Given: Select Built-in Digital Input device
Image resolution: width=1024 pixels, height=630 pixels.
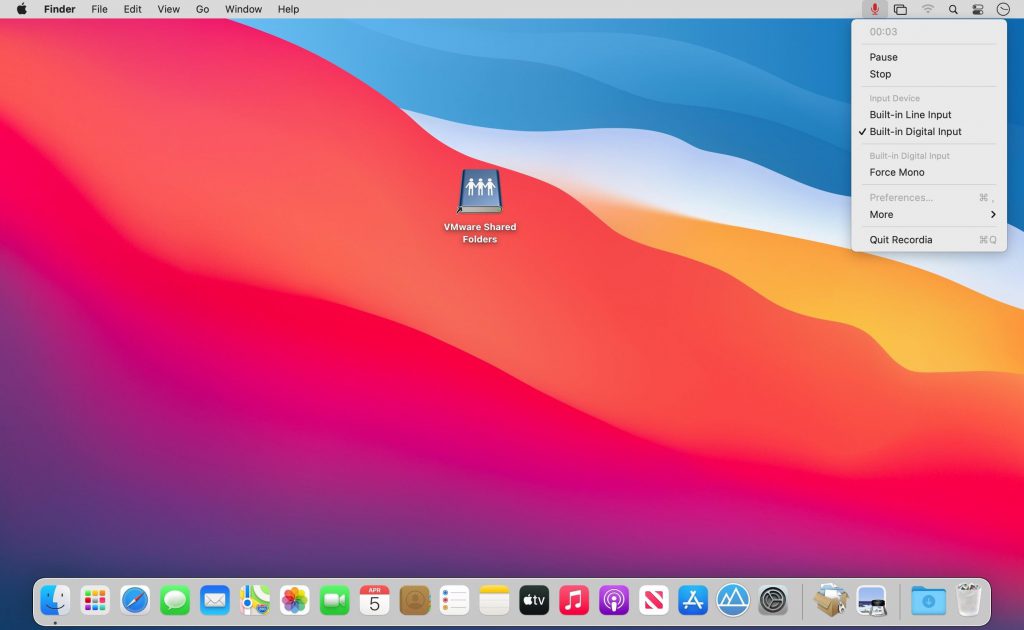Looking at the screenshot, I should (915, 132).
